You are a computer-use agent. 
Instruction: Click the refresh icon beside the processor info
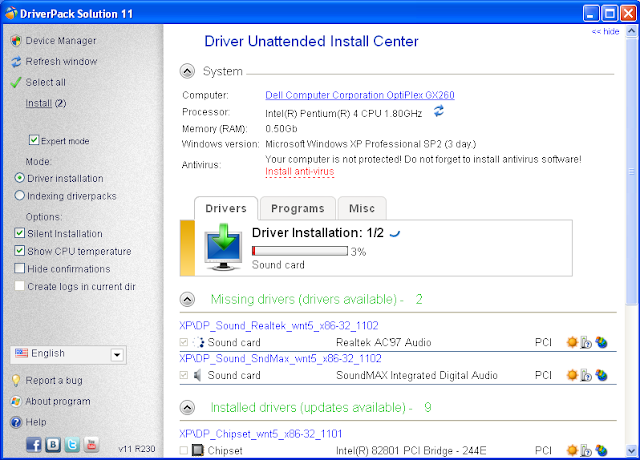coord(439,111)
